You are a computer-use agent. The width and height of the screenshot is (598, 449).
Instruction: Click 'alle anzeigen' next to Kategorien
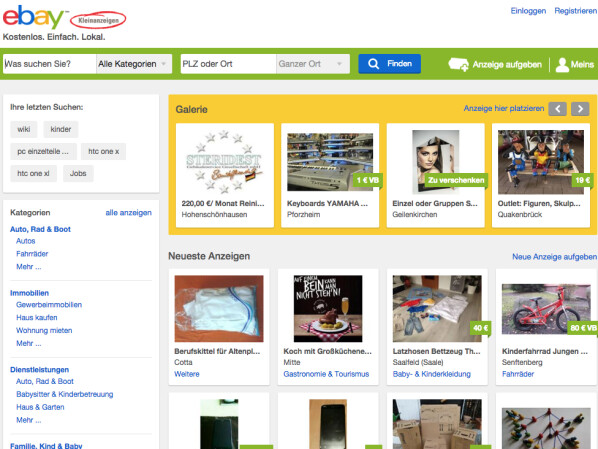click(129, 212)
